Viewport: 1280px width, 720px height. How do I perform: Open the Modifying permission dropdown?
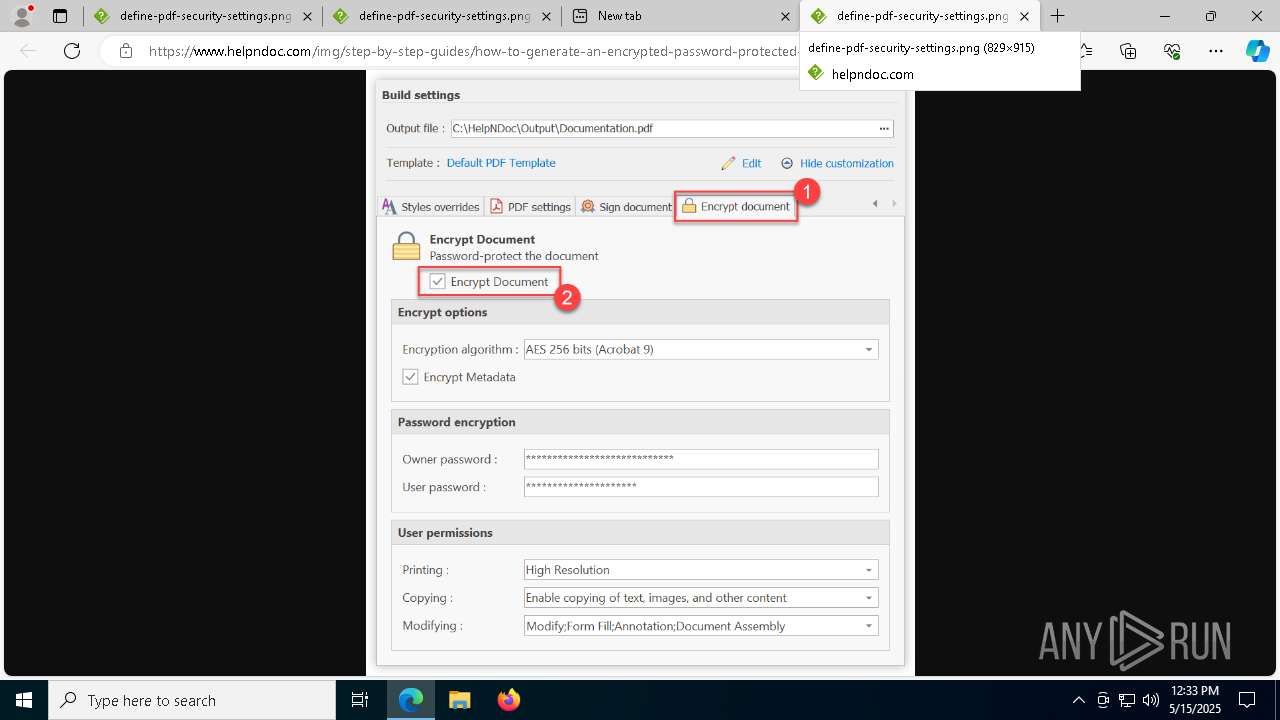click(700, 626)
